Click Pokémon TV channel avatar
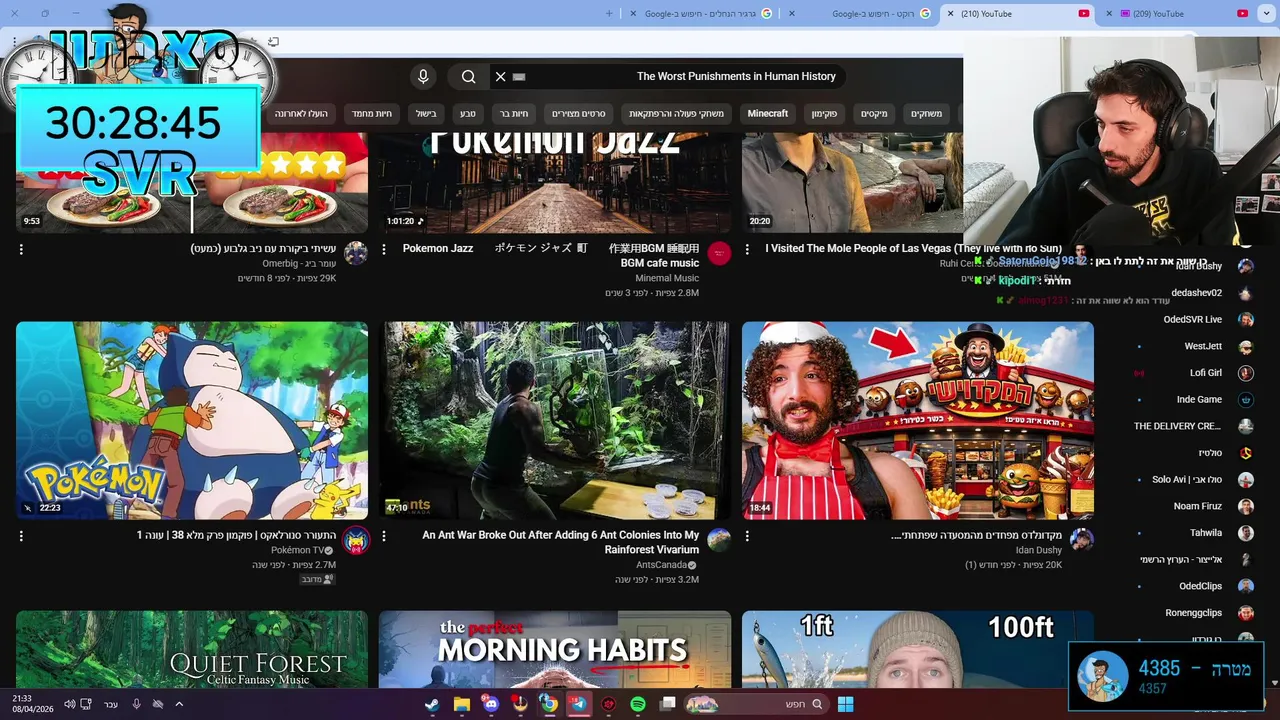This screenshot has height=720, width=1280. pos(355,540)
